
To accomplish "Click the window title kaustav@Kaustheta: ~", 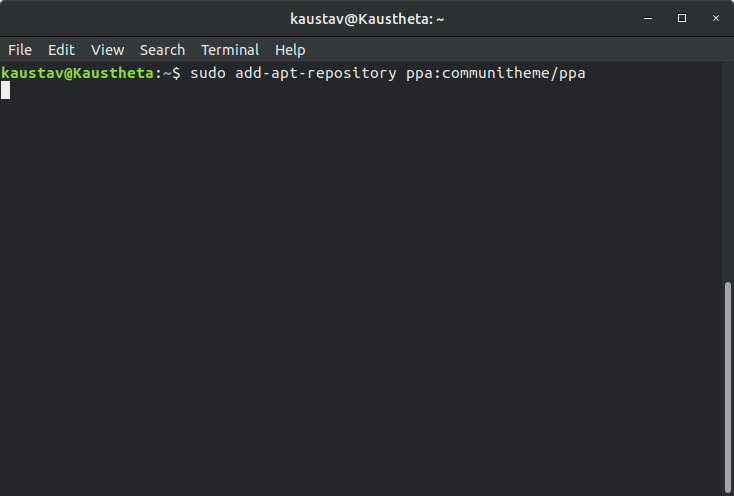I will (367, 19).
